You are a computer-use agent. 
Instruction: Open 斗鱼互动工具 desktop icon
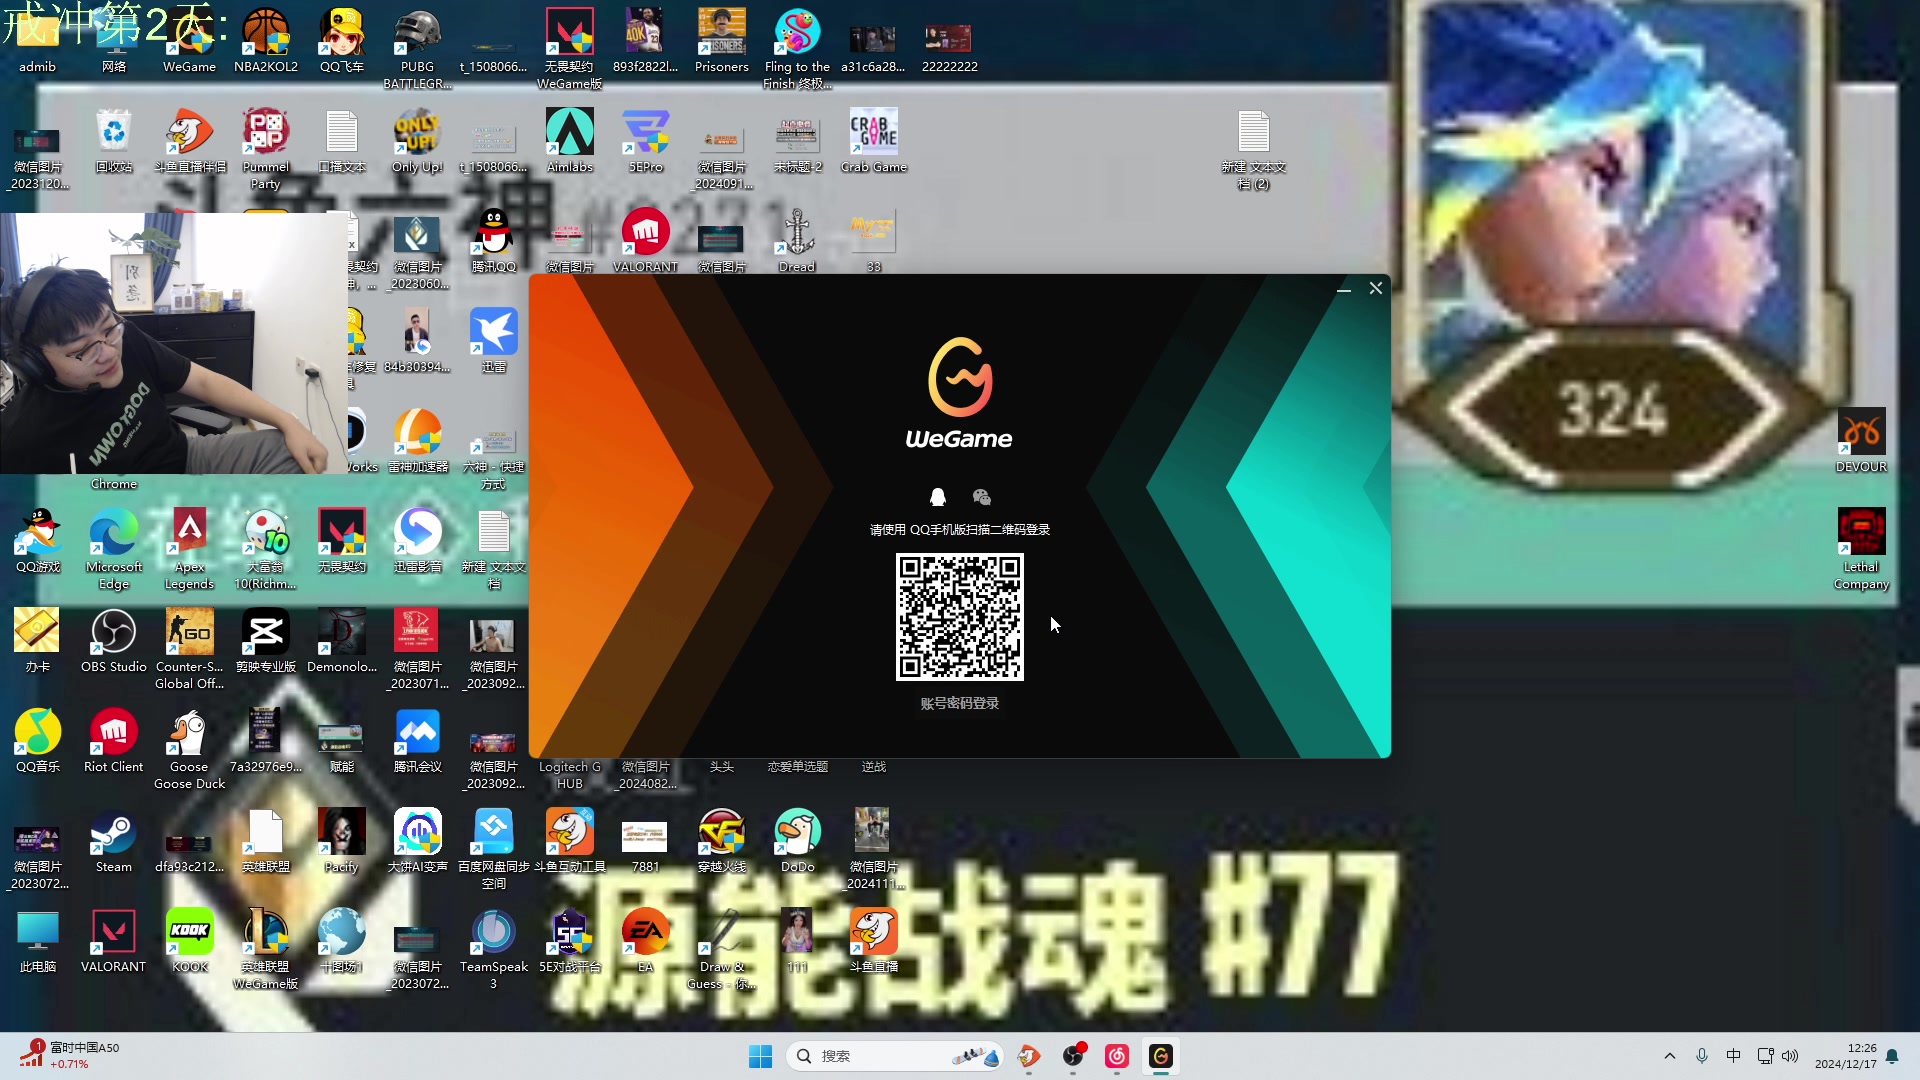570,842
